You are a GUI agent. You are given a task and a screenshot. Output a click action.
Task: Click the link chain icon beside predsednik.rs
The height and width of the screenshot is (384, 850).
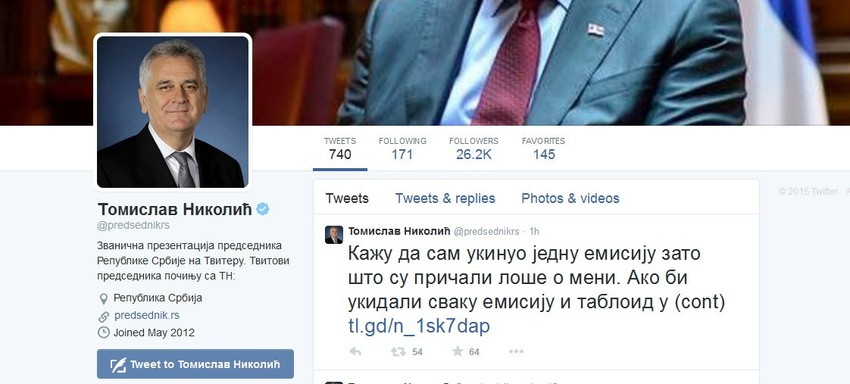pyautogui.click(x=103, y=316)
